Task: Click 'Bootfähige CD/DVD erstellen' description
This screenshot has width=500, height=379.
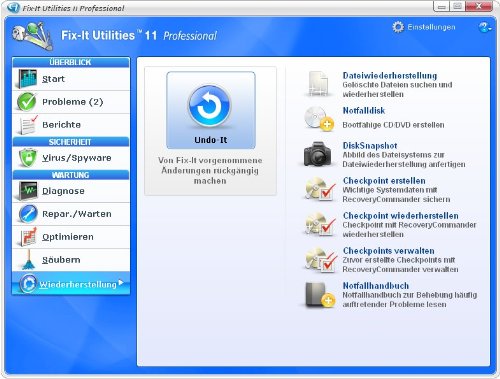Action: click(393, 125)
